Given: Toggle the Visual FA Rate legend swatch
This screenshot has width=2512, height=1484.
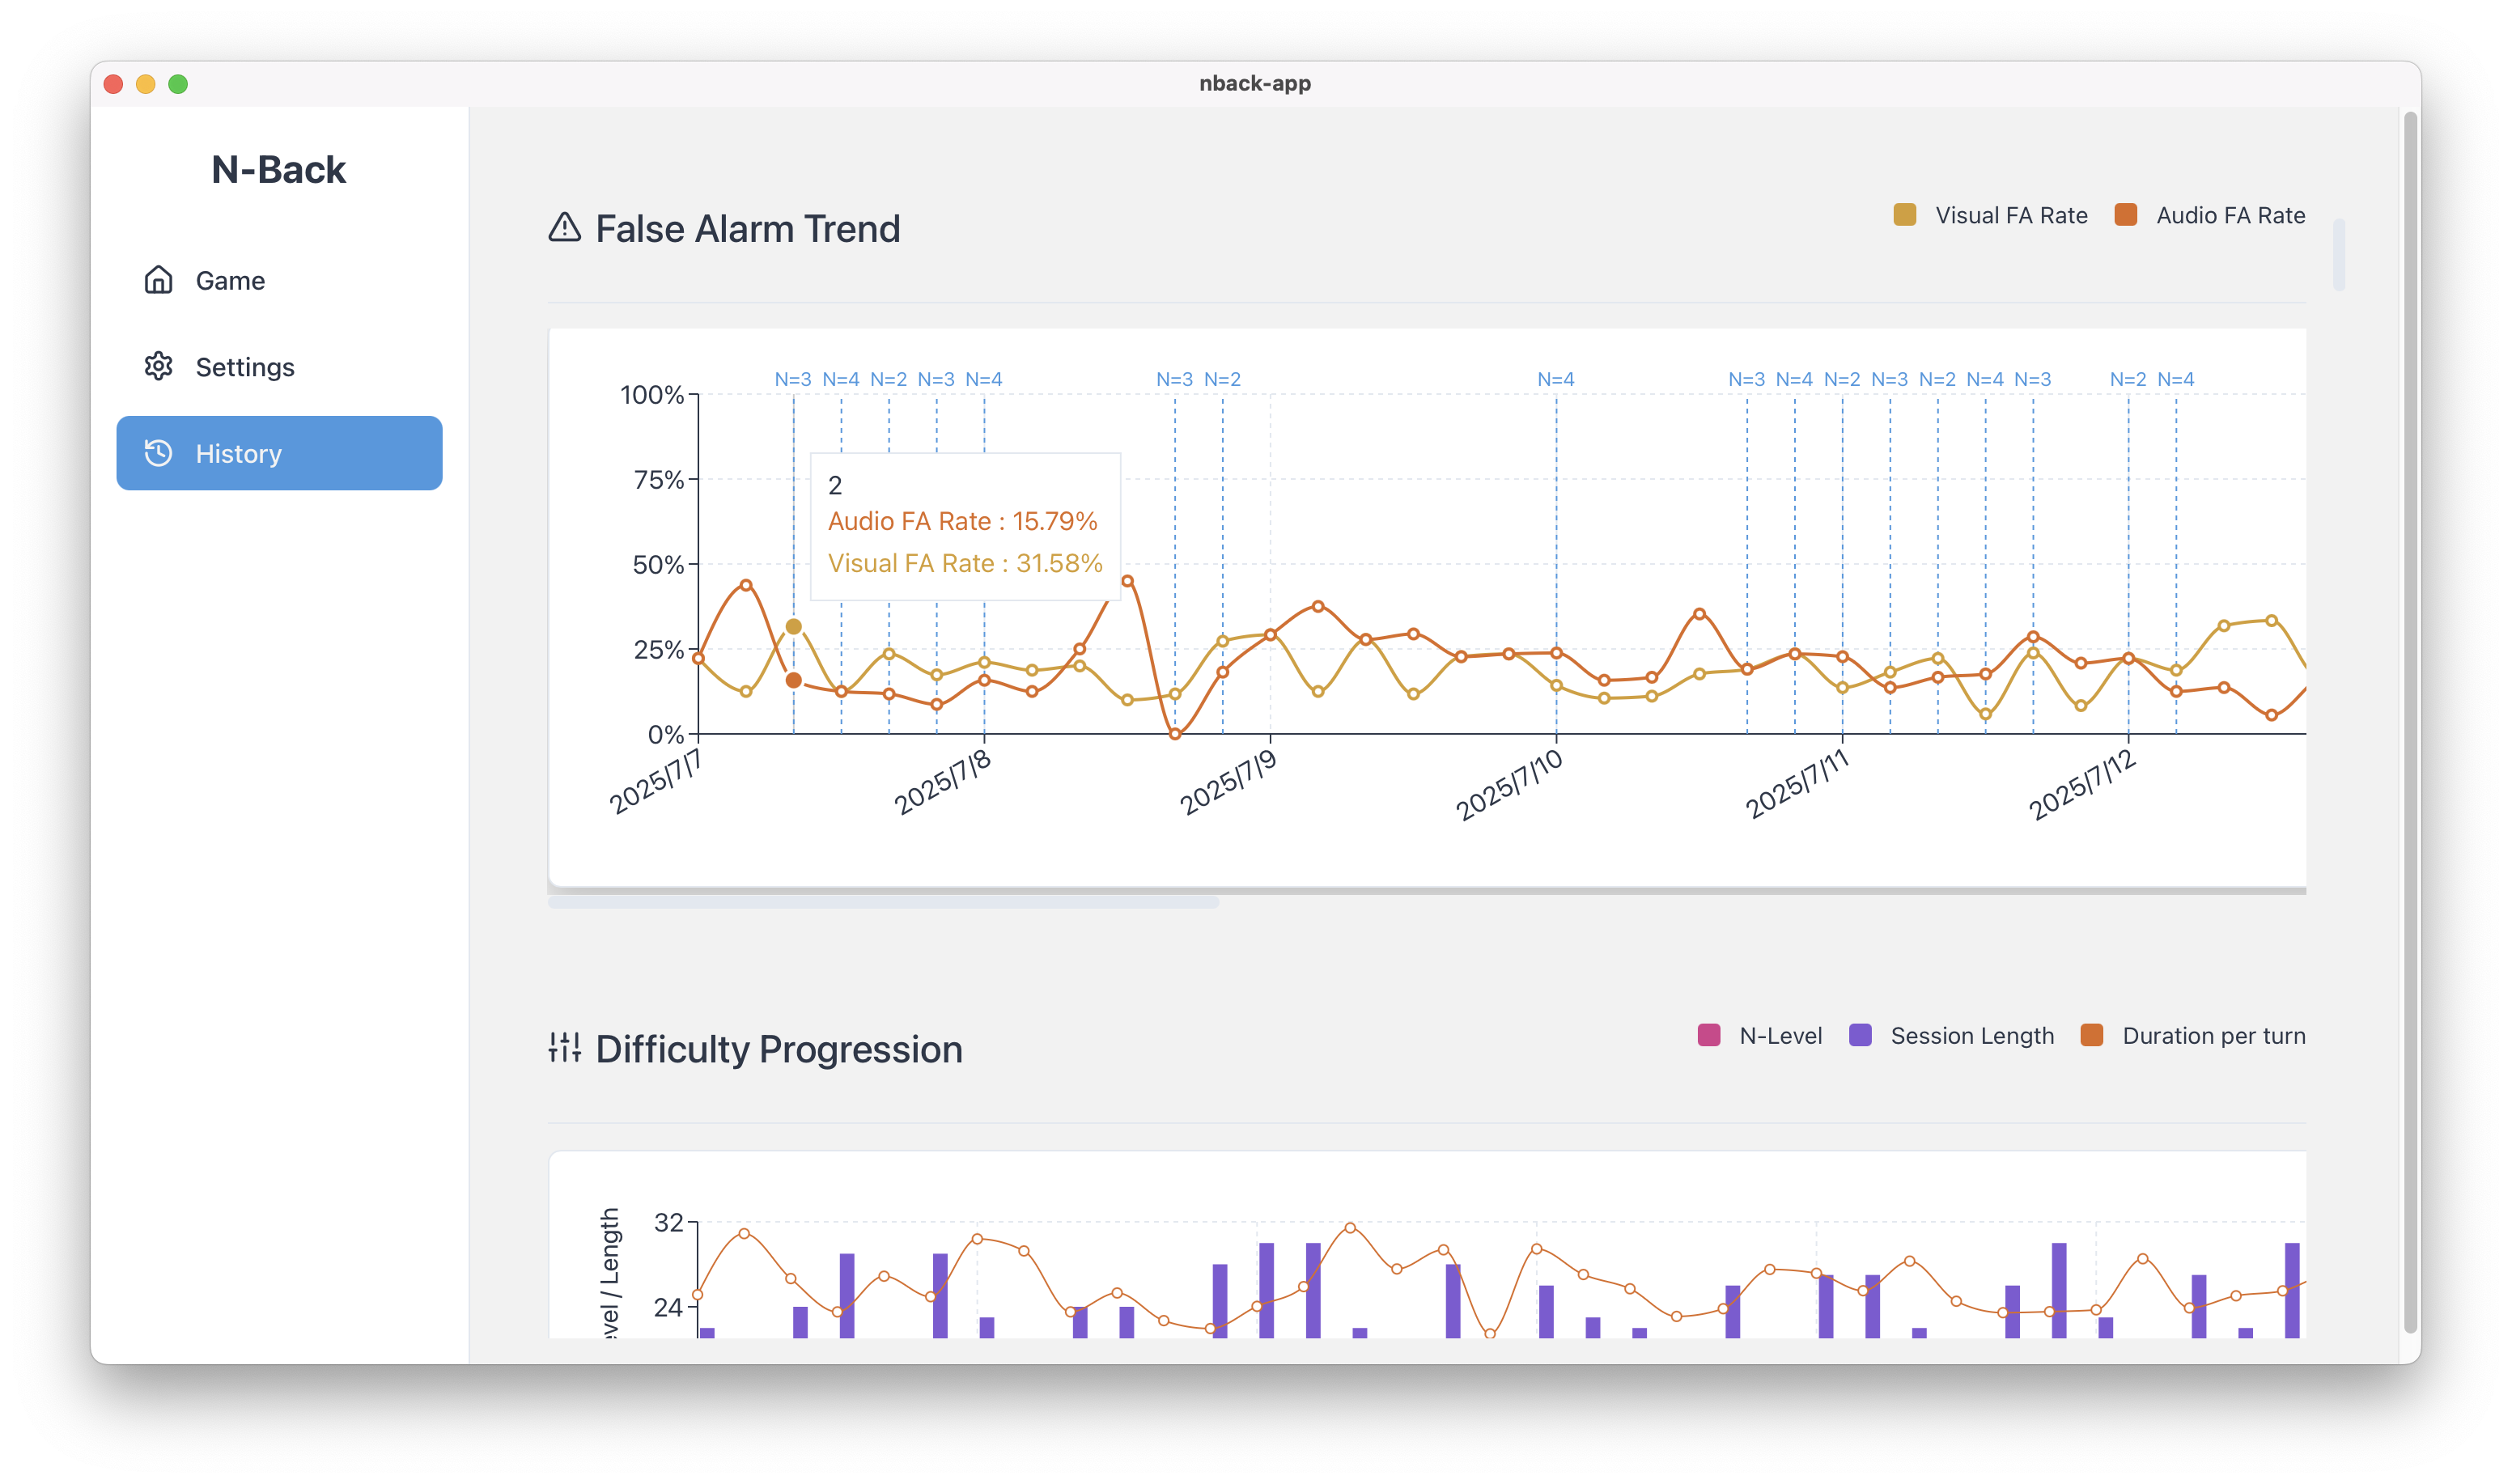Looking at the screenshot, I should pos(1904,215).
